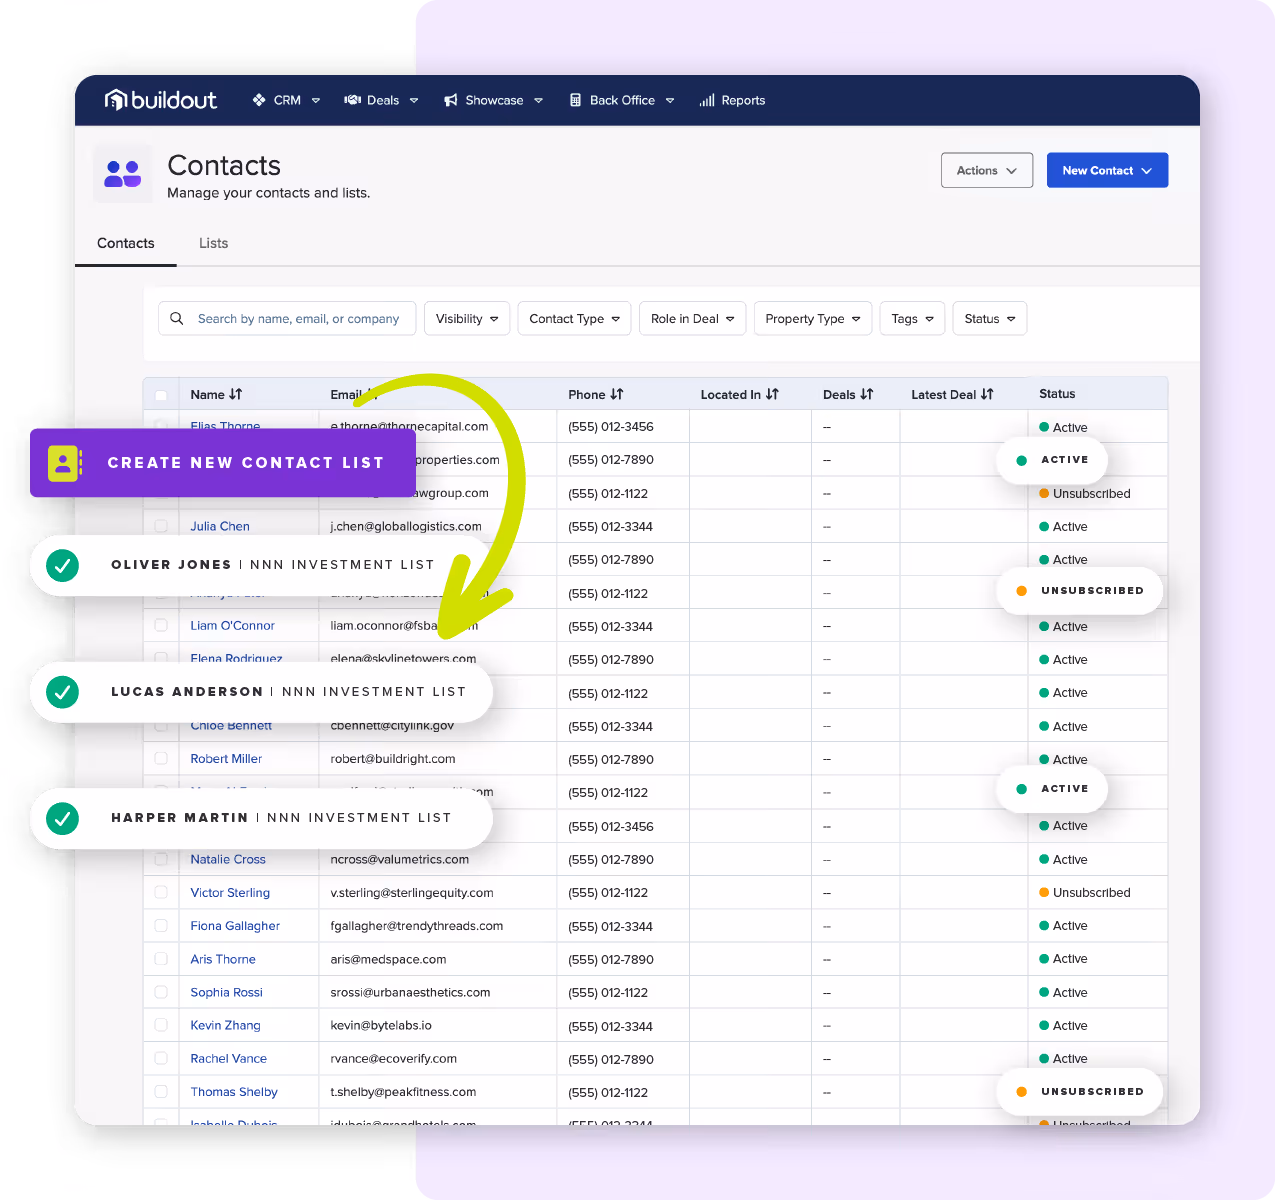Open the Contact Type filter dropdown

(x=574, y=318)
